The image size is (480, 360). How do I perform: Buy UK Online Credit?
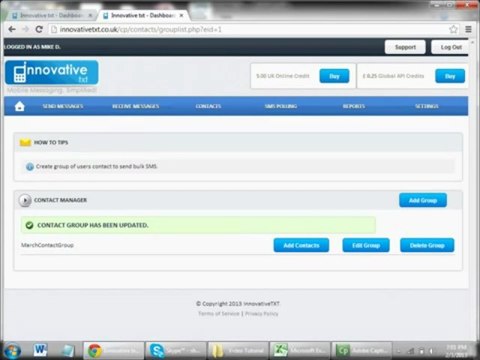tap(334, 76)
